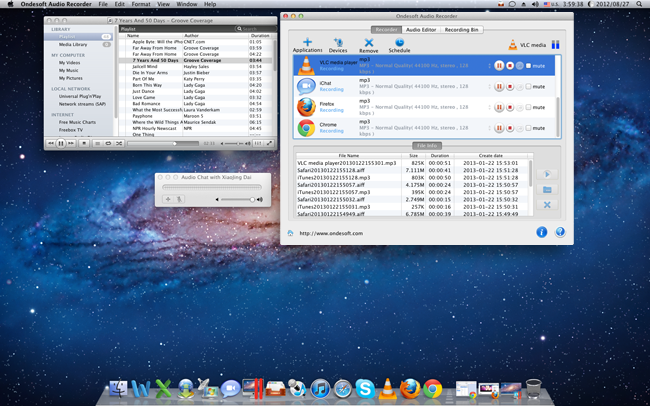Open the Schedule clock icon
The image size is (650, 406).
pyautogui.click(x=399, y=41)
